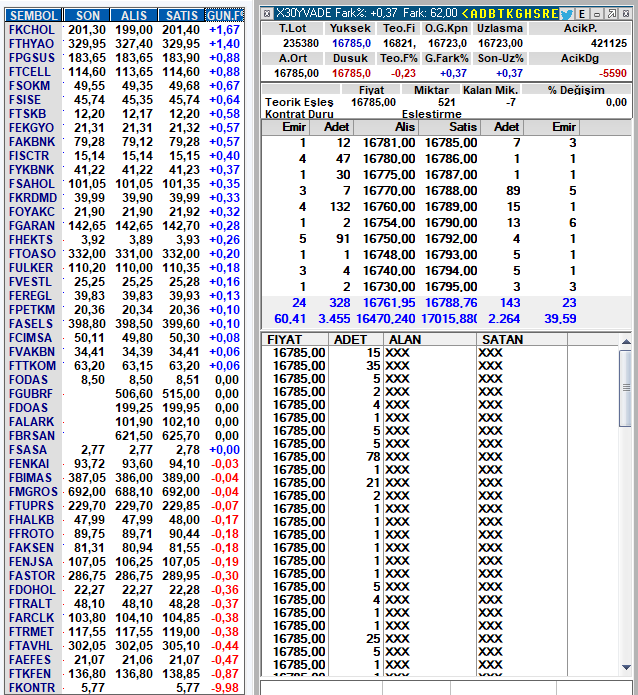Select FBIMAS symbol in watchlist
This screenshot has width=638, height=695.
point(31,478)
